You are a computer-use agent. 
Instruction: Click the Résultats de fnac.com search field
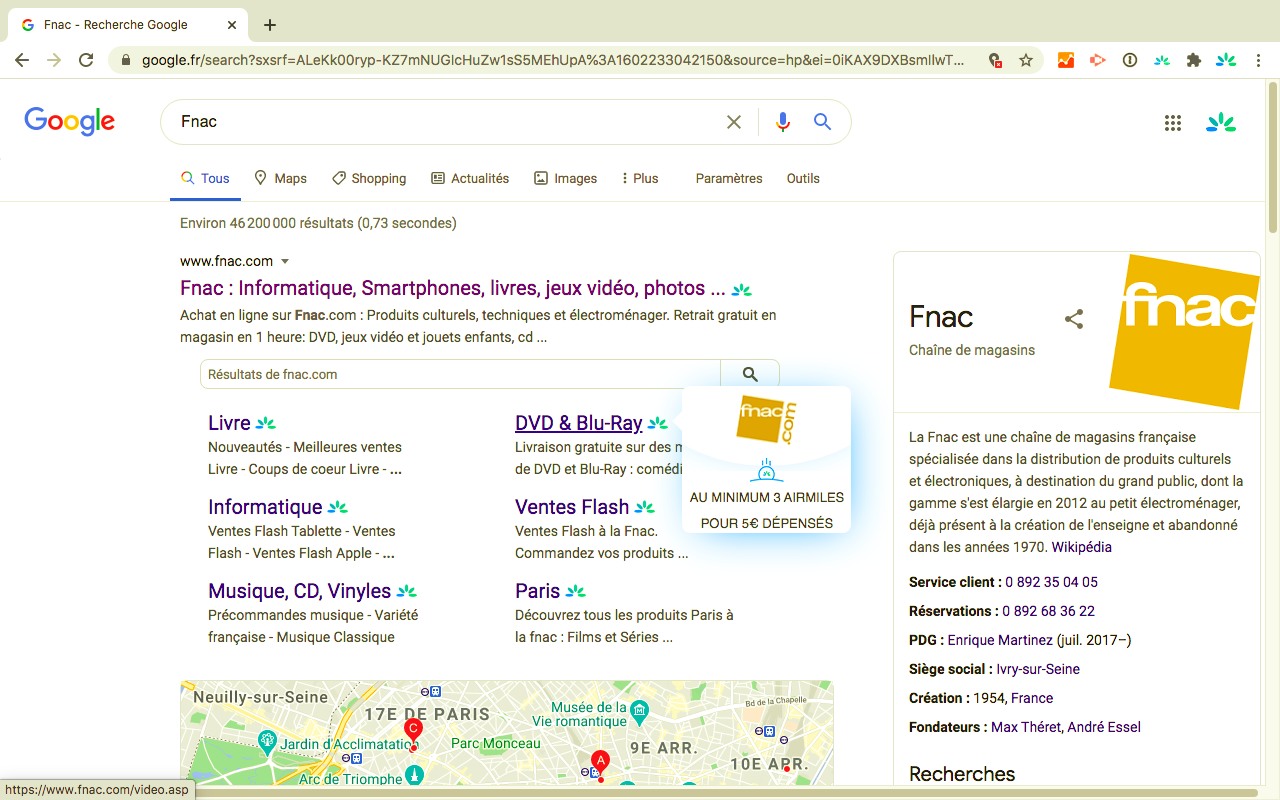coord(460,374)
